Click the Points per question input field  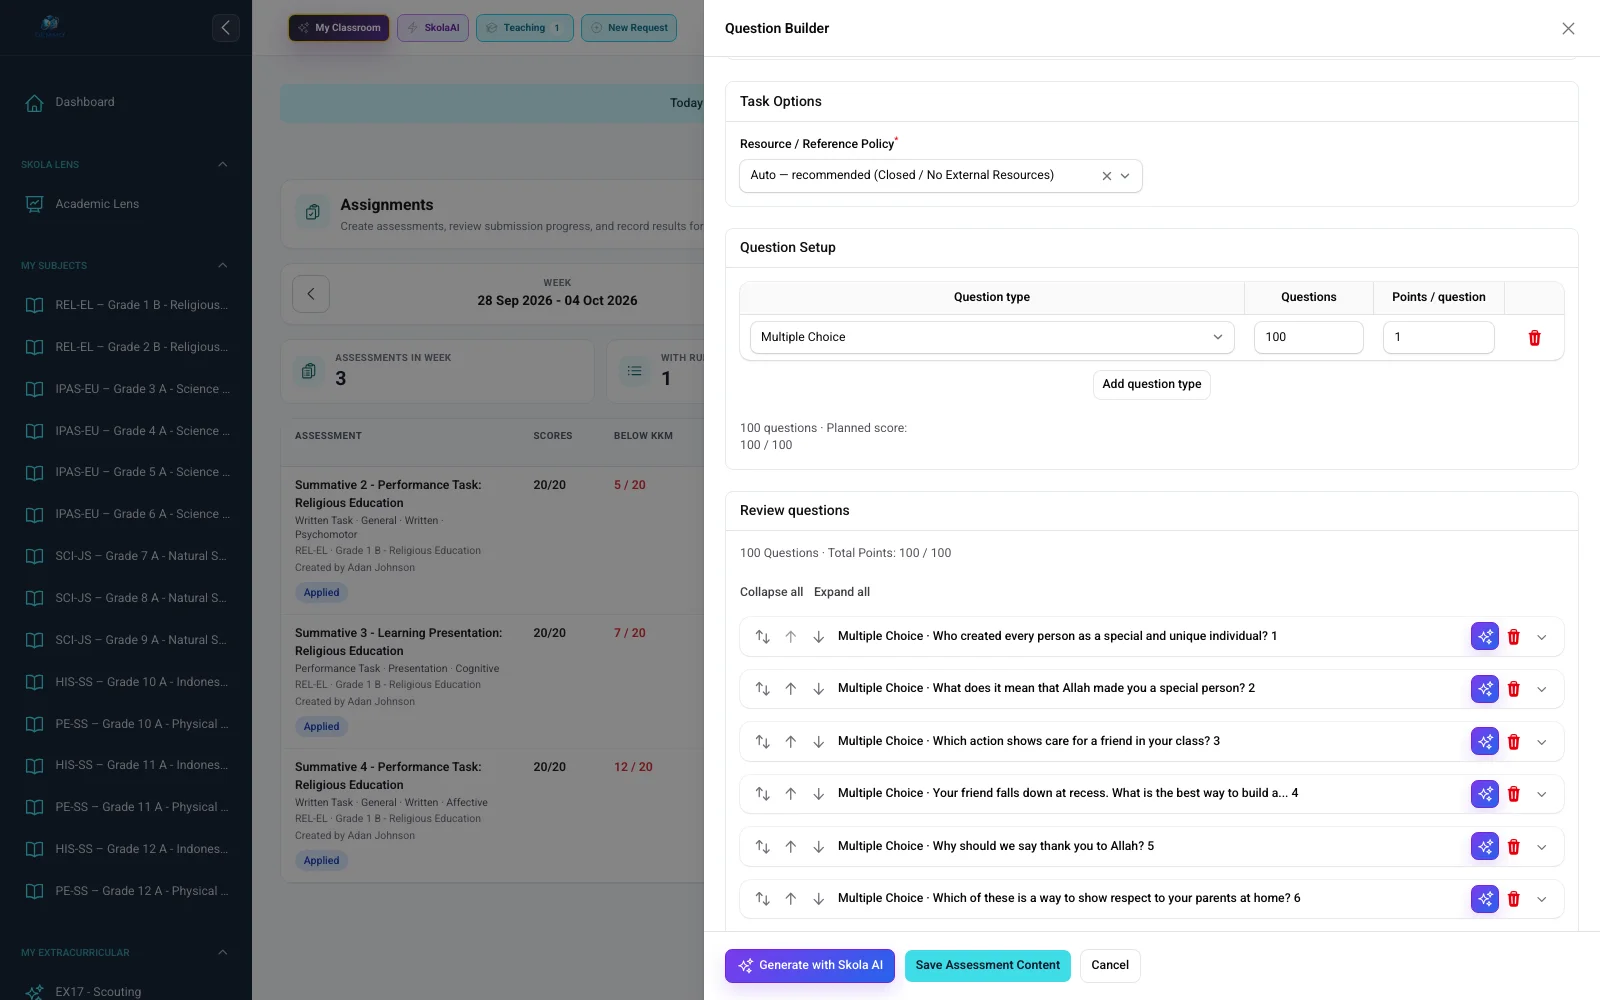click(1439, 337)
